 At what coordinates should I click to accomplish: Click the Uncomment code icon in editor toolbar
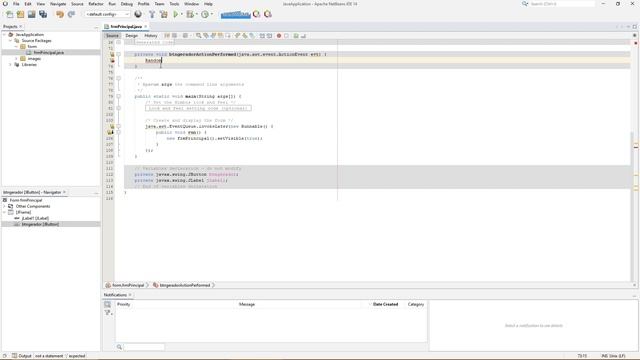click(x=303, y=36)
